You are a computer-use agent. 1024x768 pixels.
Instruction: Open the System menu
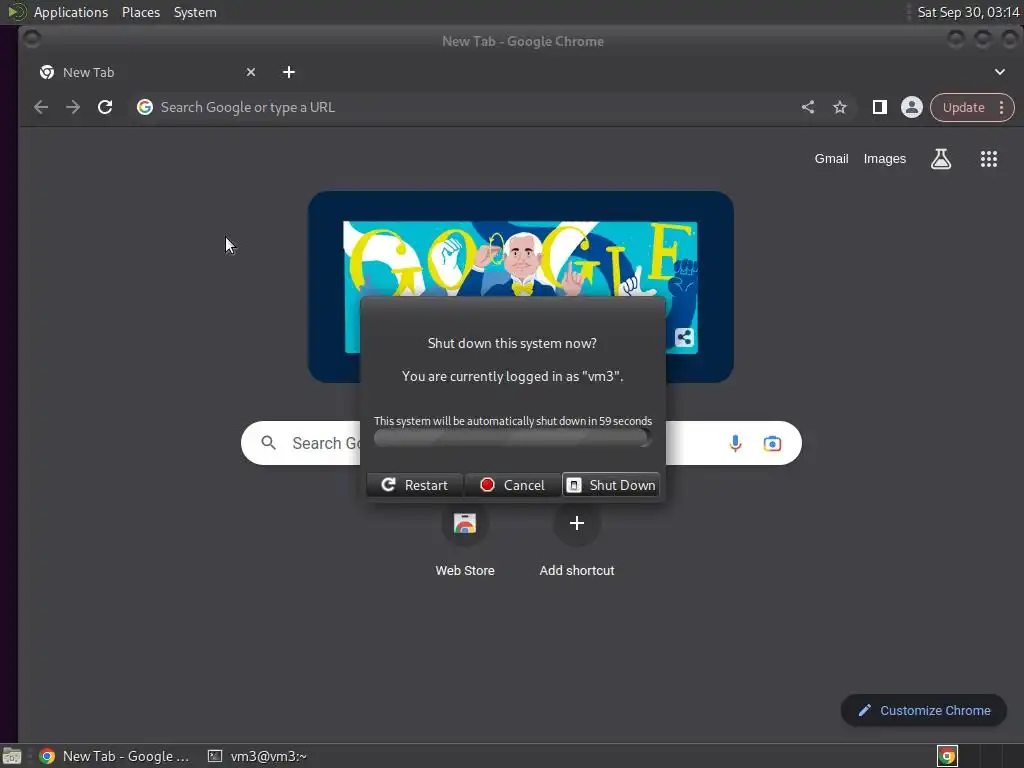[x=195, y=12]
